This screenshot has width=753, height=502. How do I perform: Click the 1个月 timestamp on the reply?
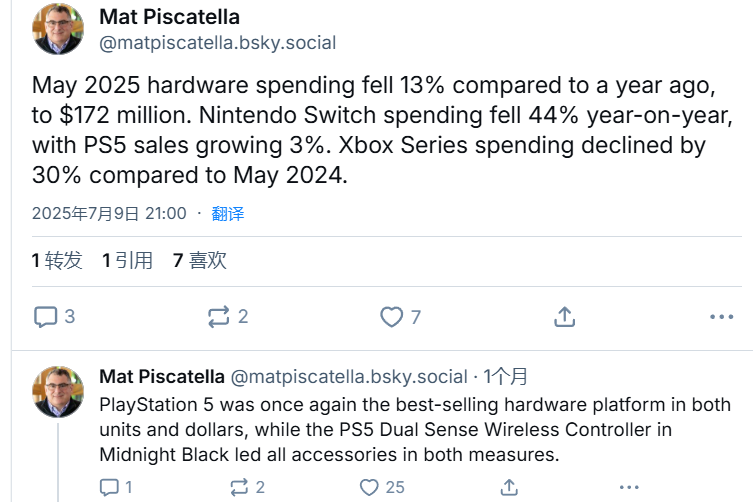point(506,377)
